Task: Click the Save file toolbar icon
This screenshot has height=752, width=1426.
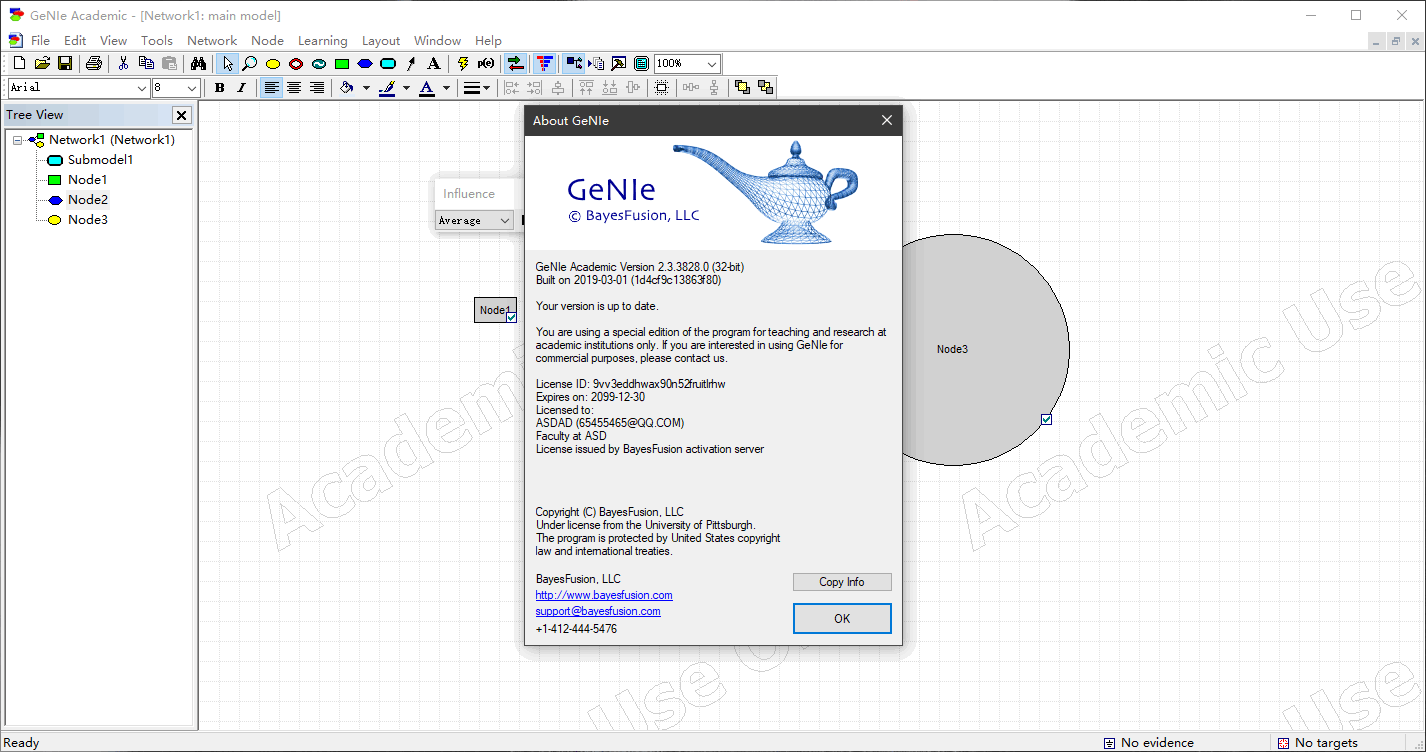Action: click(65, 64)
